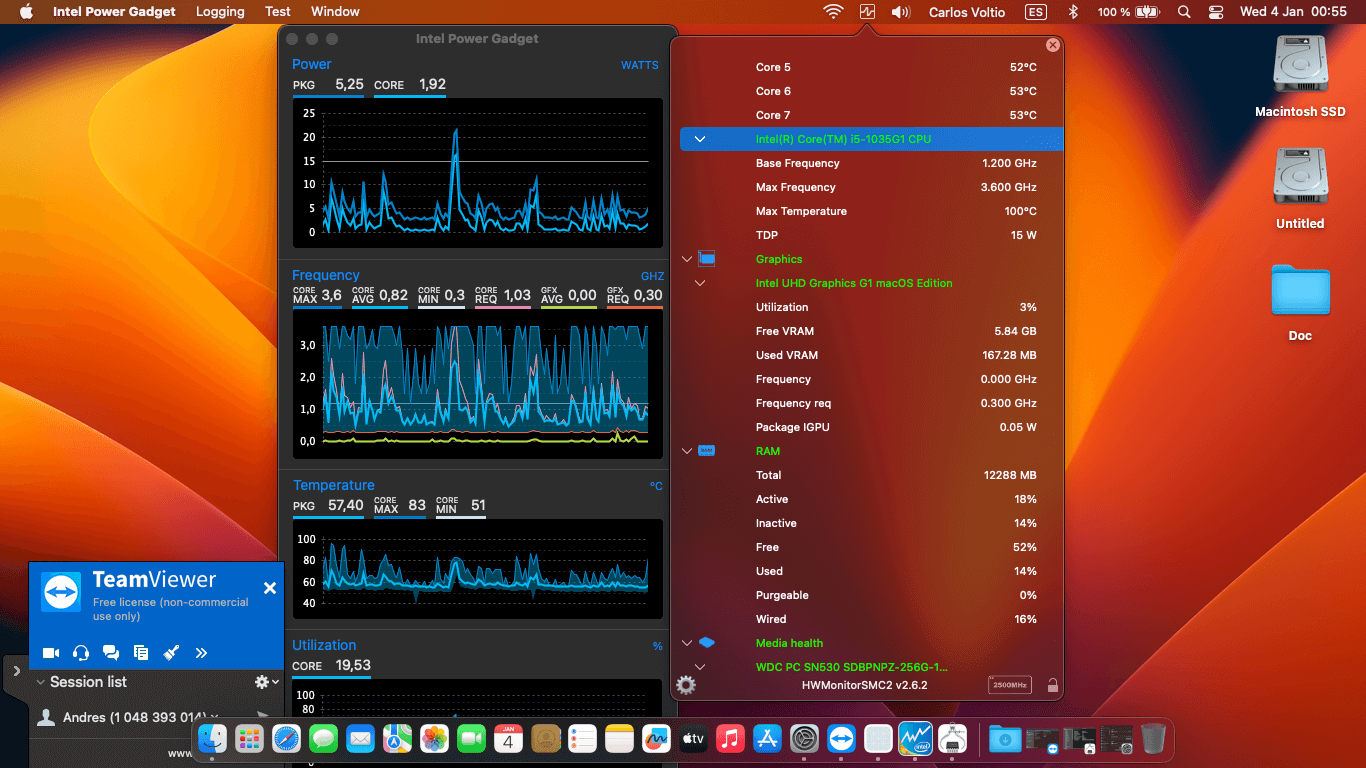Open Maps from the Dock
1366x768 pixels.
point(397,739)
